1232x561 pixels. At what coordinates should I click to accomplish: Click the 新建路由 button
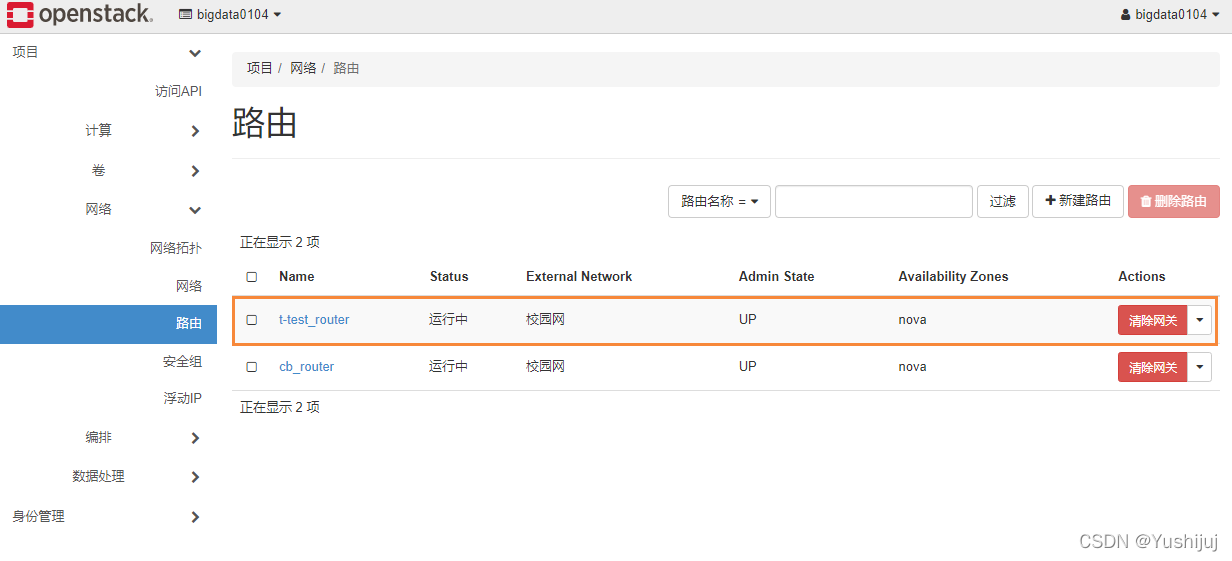[x=1078, y=201]
